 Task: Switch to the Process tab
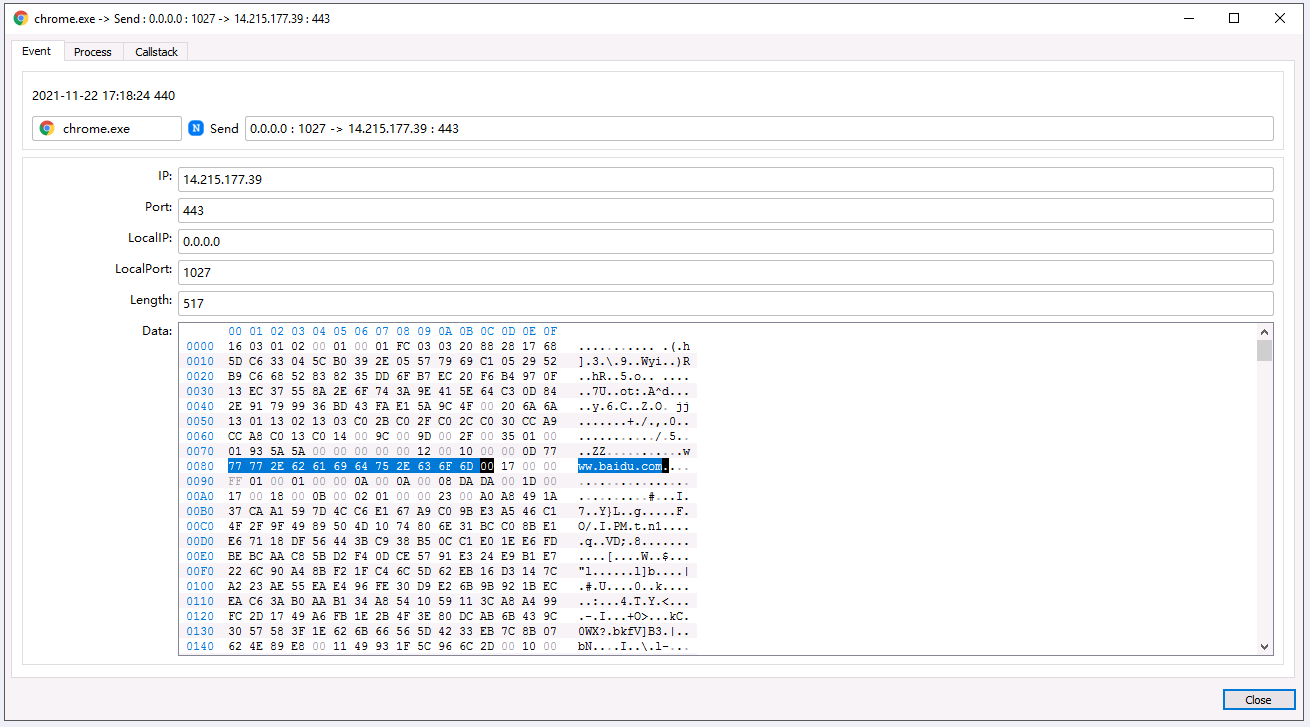click(93, 52)
